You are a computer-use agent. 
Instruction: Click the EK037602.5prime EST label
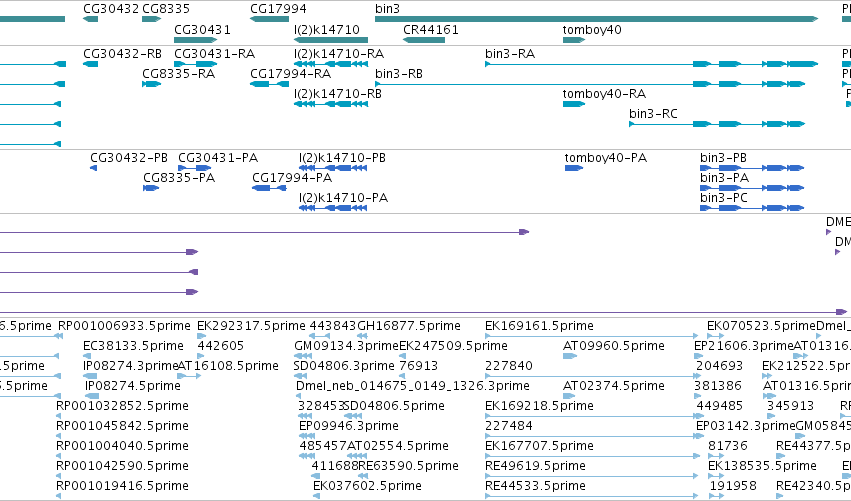coord(367,486)
